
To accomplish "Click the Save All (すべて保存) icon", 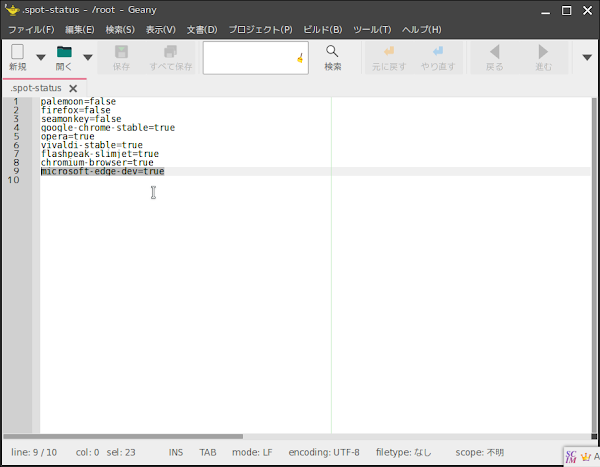I will pyautogui.click(x=170, y=52).
